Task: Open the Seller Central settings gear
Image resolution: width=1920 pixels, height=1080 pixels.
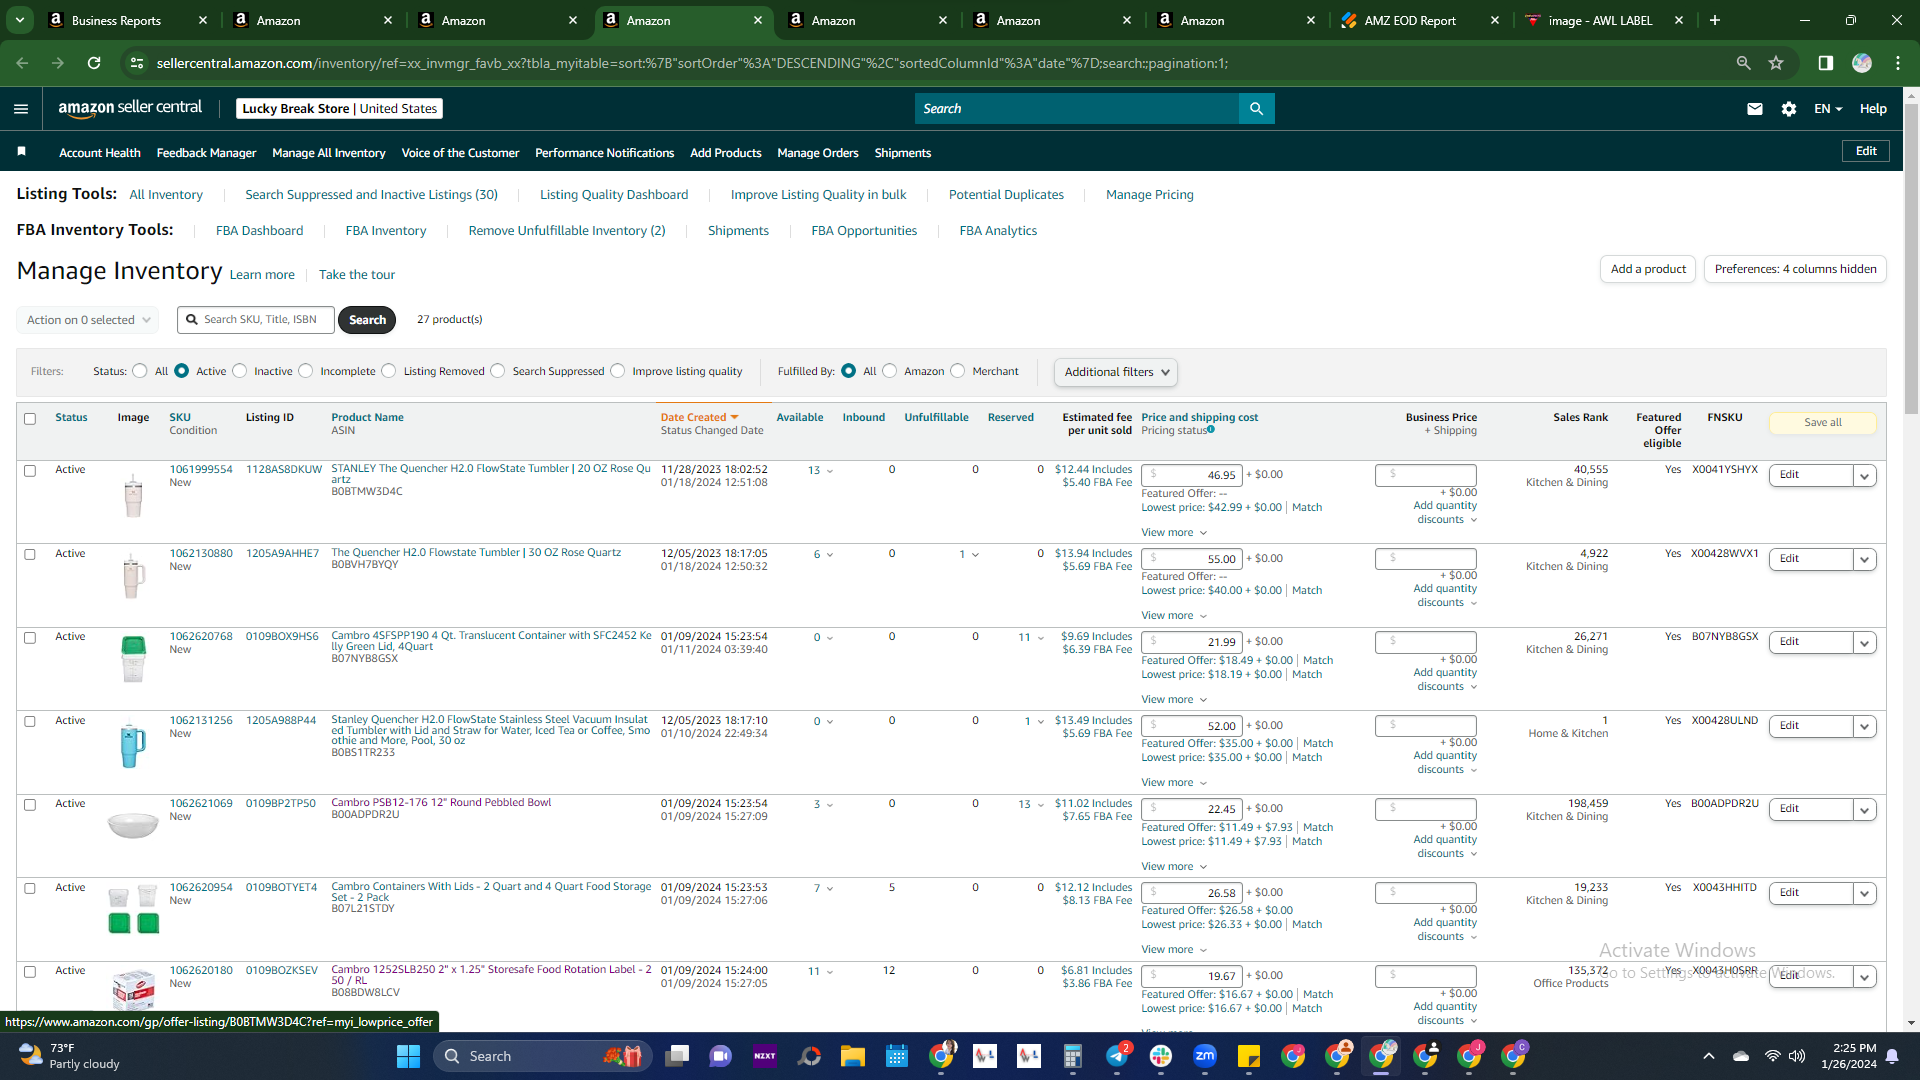Action: [1789, 109]
